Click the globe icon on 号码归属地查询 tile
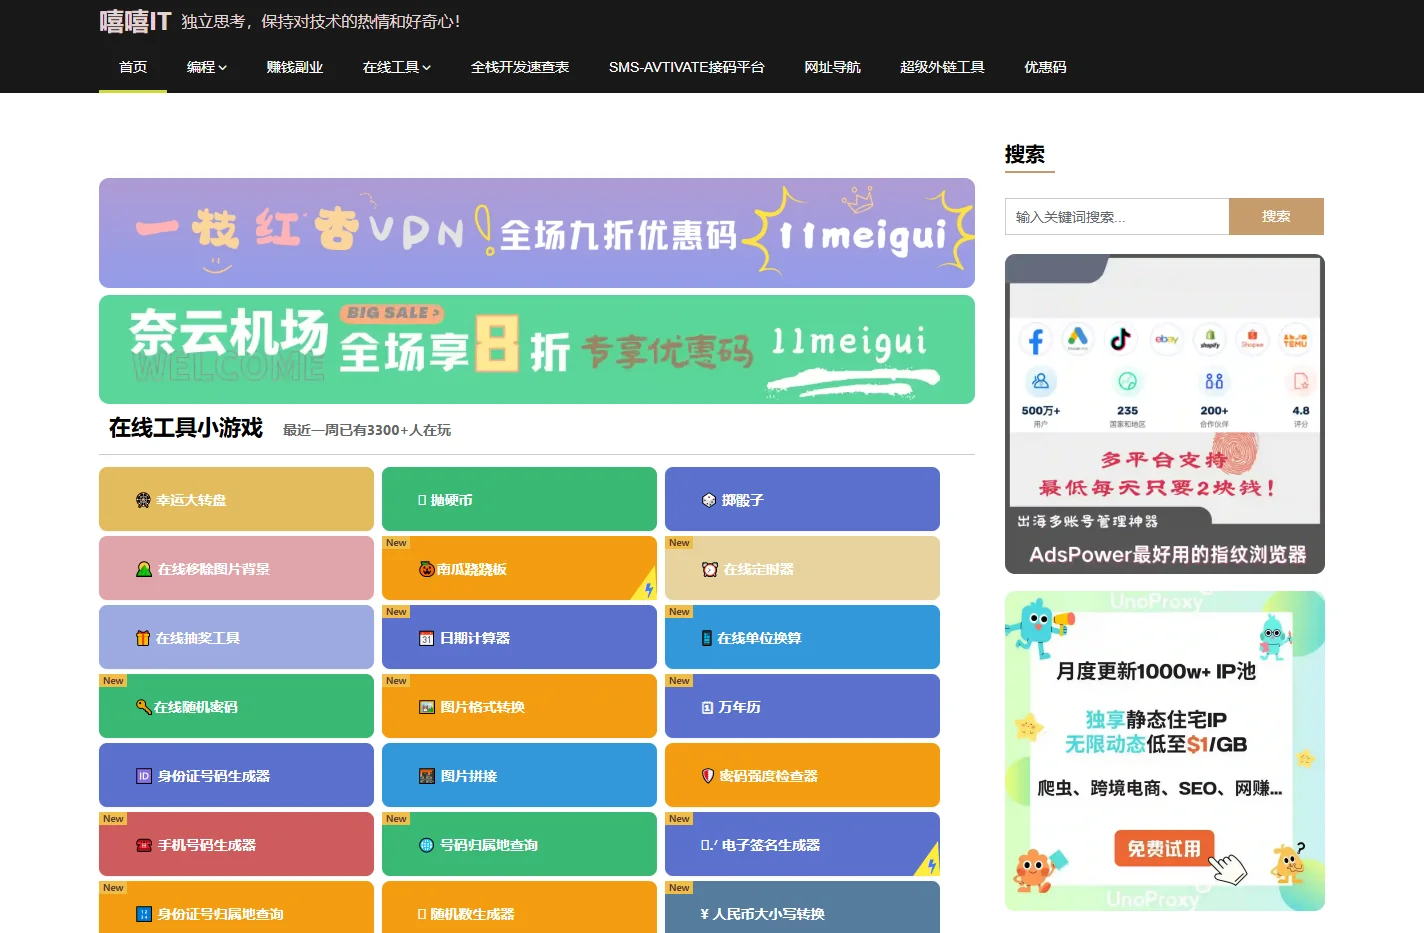The height and width of the screenshot is (933, 1424). 427,845
